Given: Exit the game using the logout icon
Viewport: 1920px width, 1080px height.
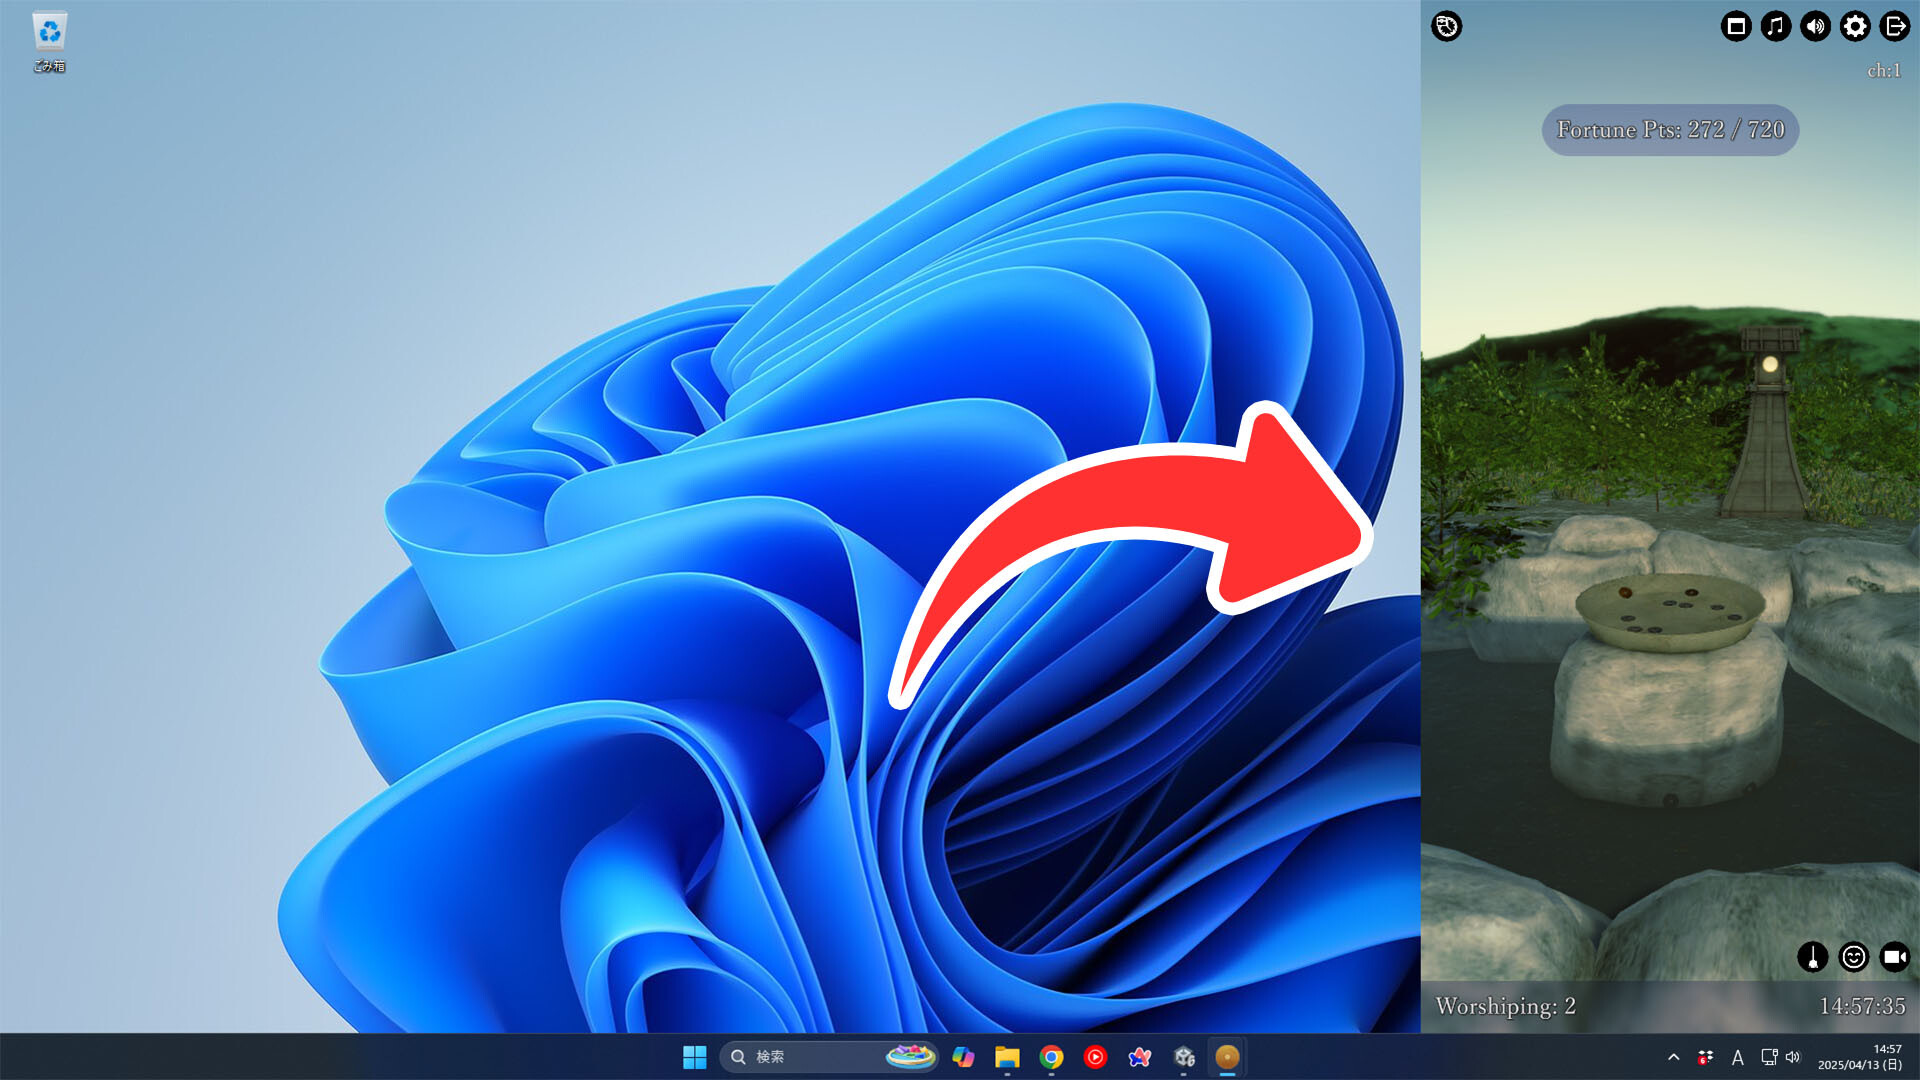Looking at the screenshot, I should click(x=1894, y=27).
